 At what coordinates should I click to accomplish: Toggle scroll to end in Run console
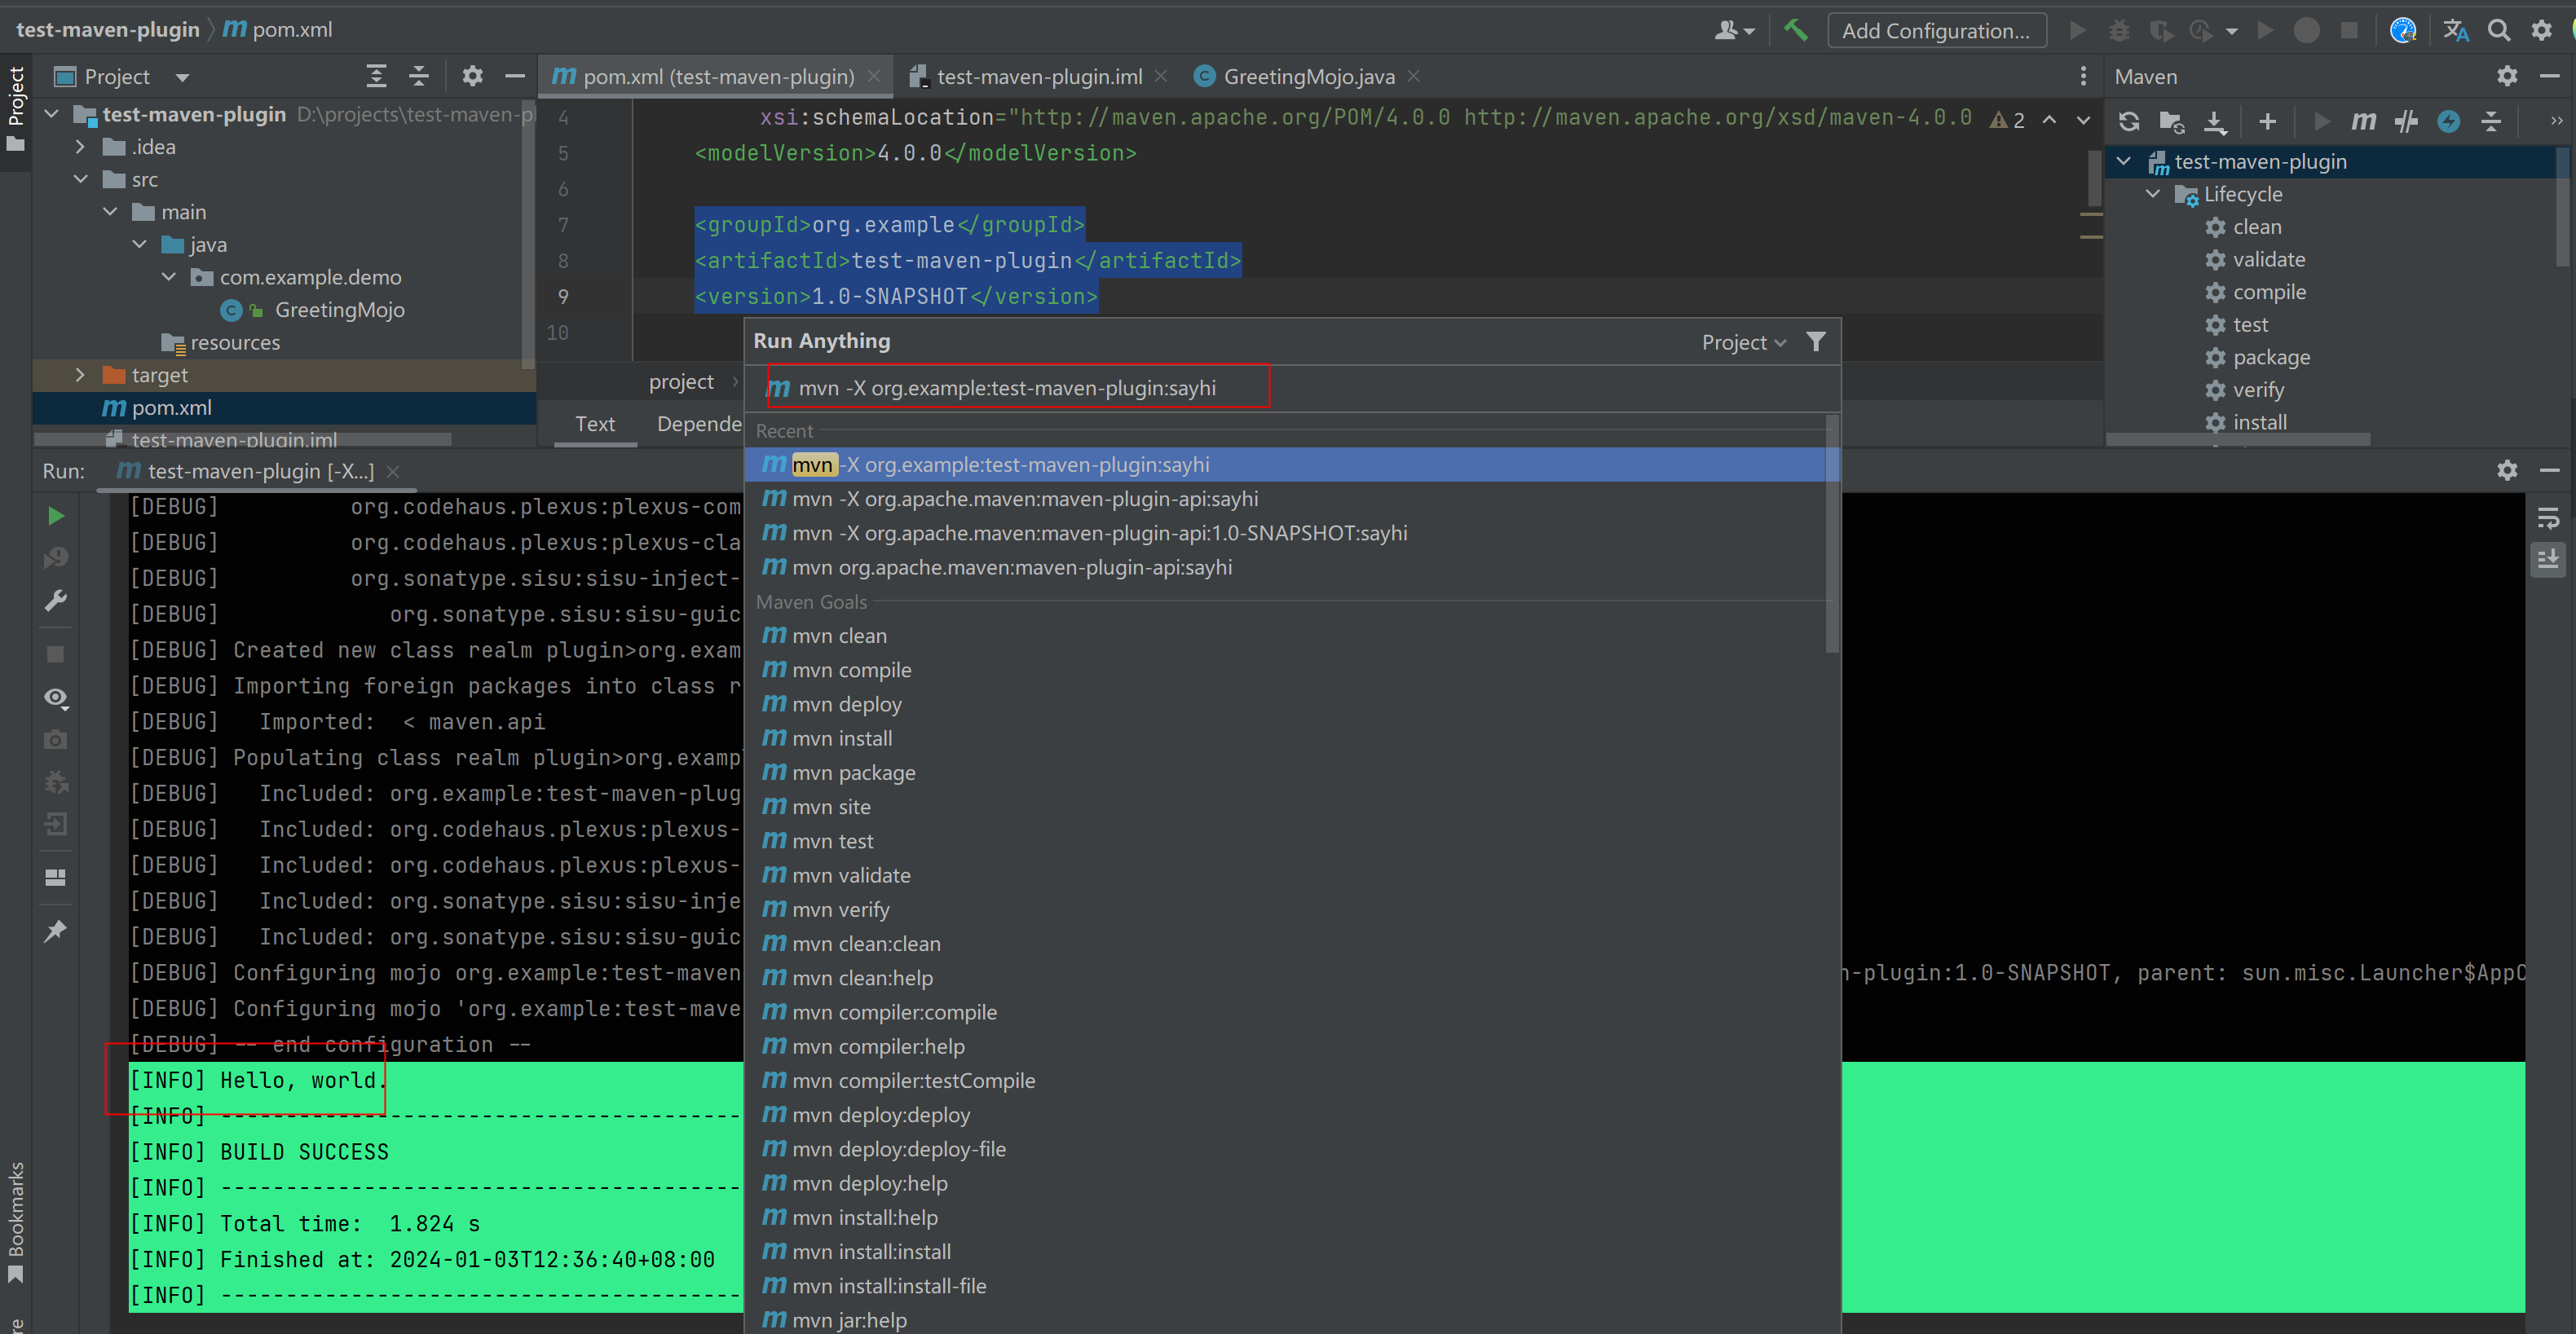tap(2547, 558)
